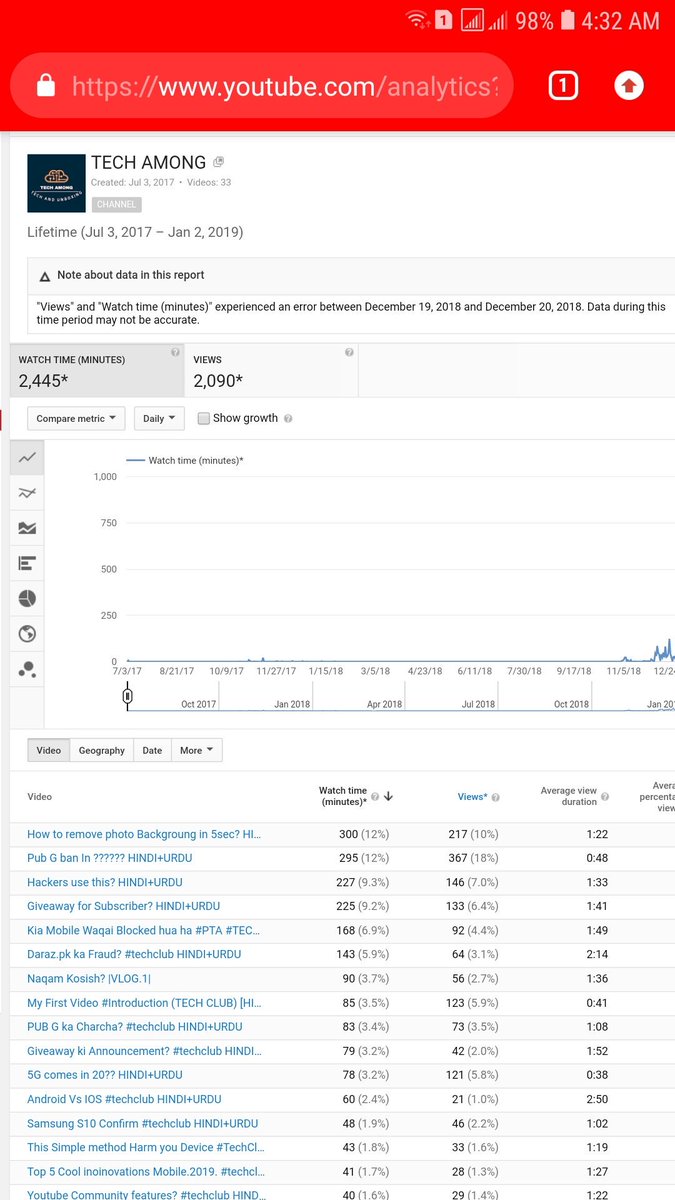Open video Samsung S10 Confirm

pos(143,1123)
